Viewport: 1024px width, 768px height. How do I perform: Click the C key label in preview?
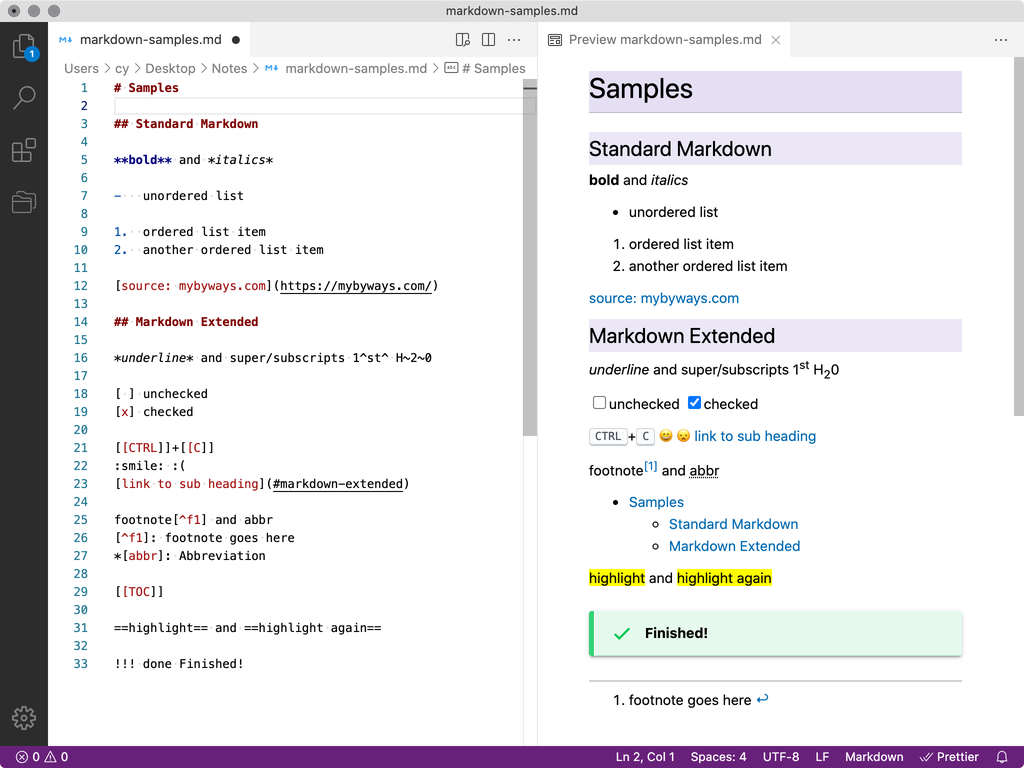point(645,436)
